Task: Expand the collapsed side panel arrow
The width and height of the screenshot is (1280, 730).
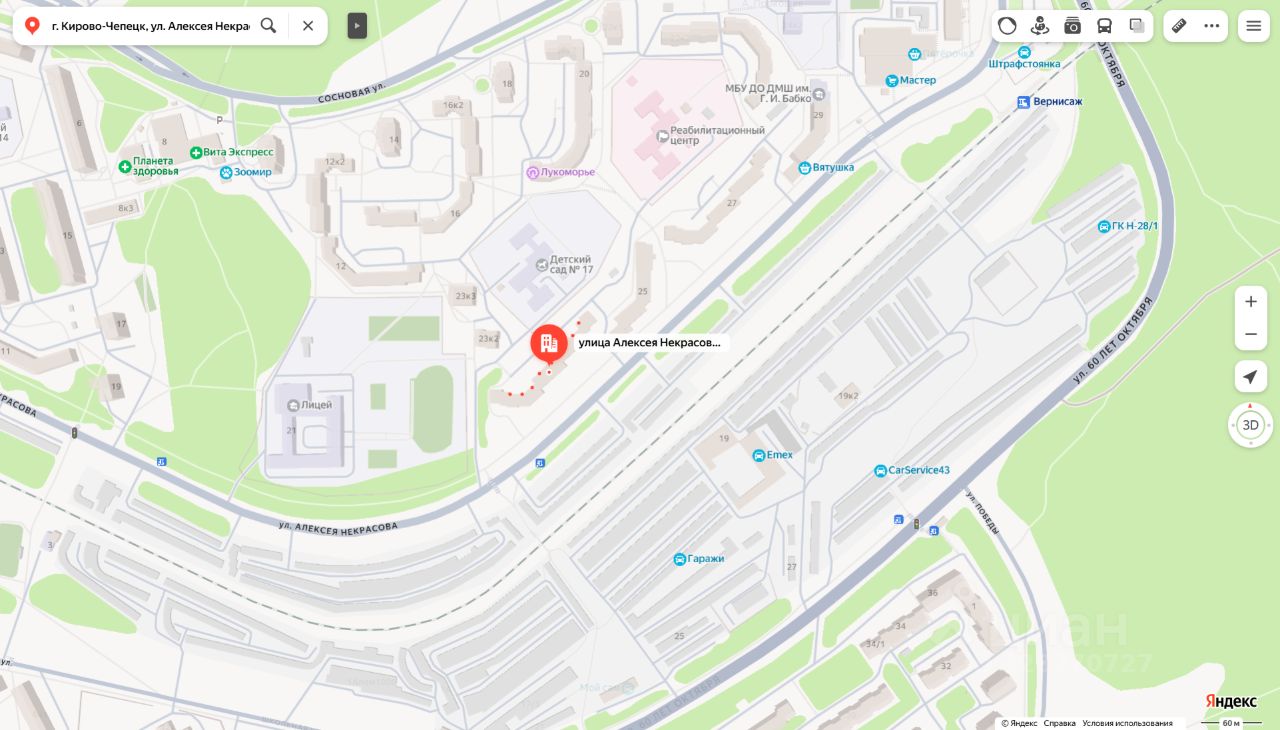Action: (357, 26)
